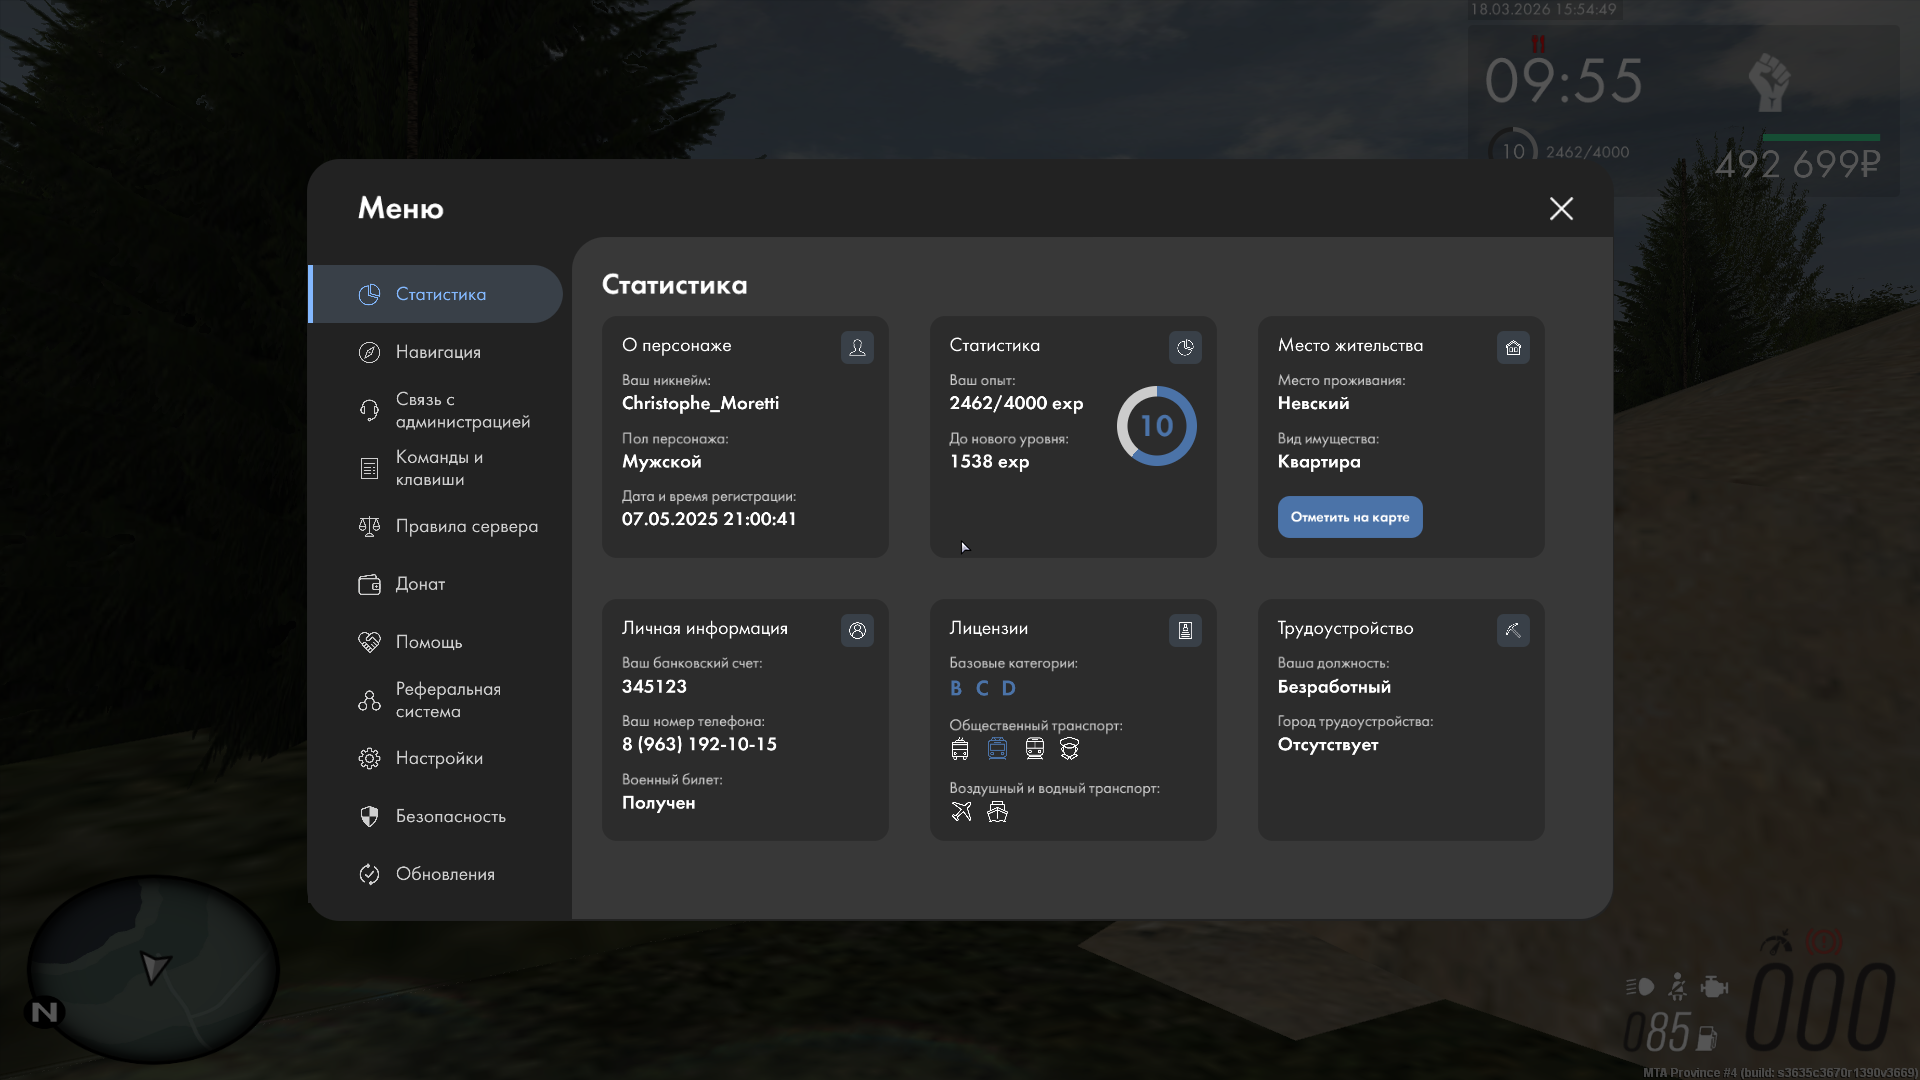
Task: Click the license document icon in the Лицензии card
Action: (1185, 630)
